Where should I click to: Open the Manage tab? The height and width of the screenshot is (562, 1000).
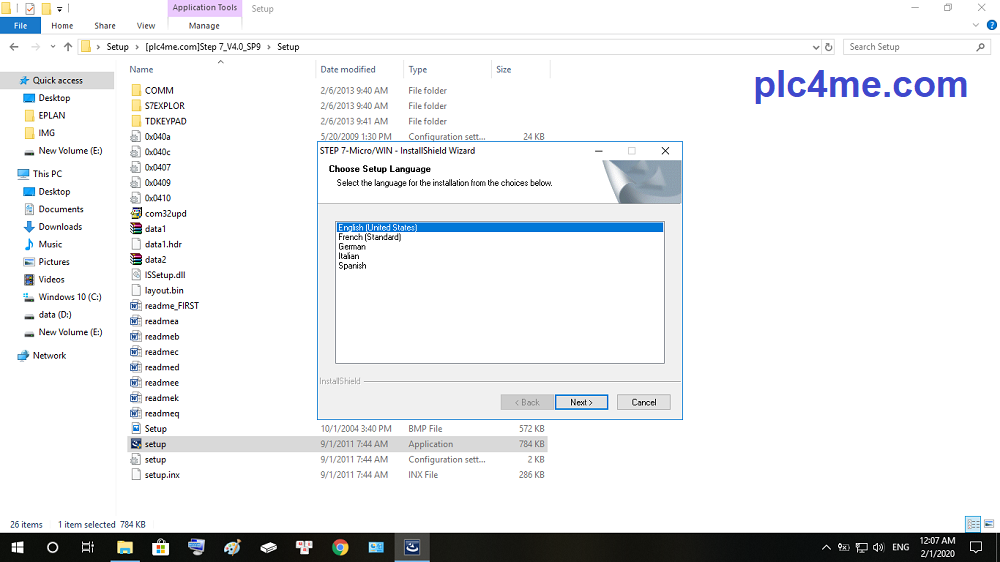click(204, 26)
